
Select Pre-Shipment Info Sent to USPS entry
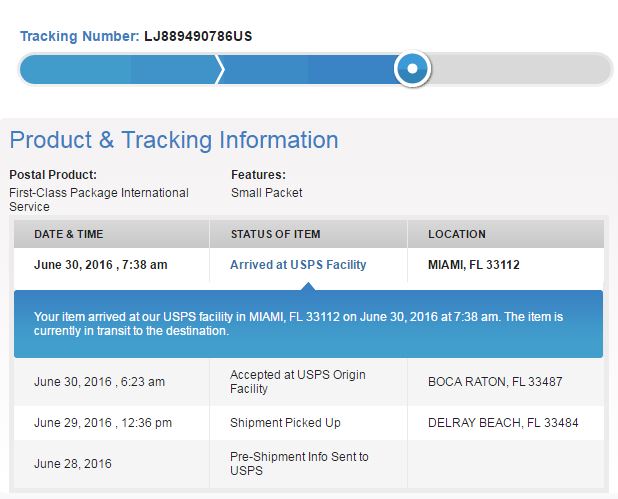pyautogui.click(x=299, y=464)
